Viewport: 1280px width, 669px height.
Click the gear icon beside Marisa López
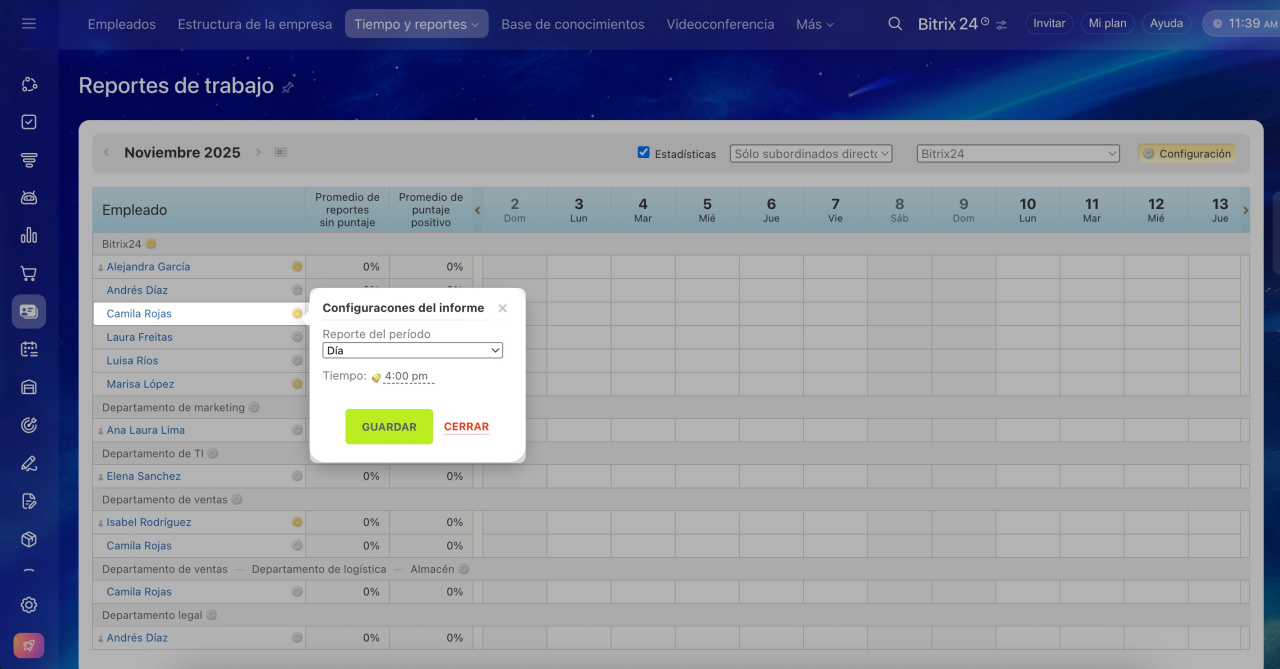tap(297, 384)
